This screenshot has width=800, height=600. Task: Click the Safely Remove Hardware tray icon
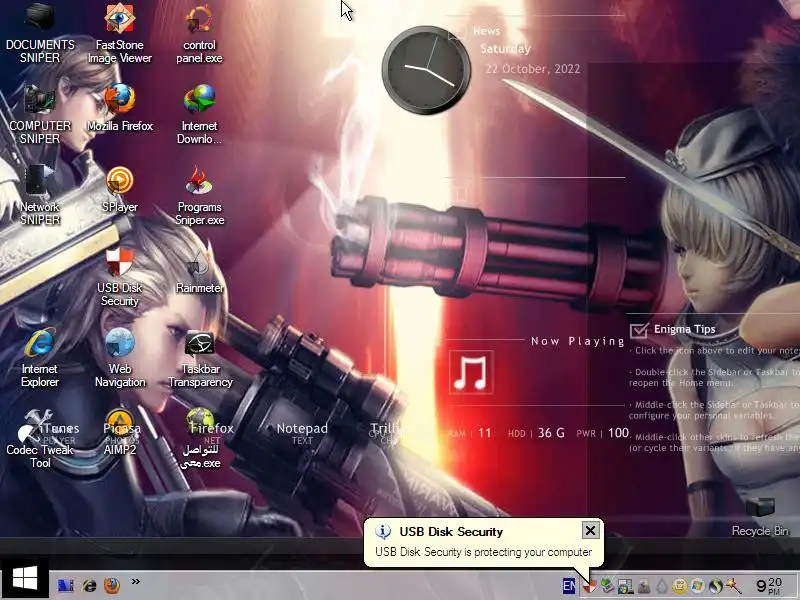(607, 586)
